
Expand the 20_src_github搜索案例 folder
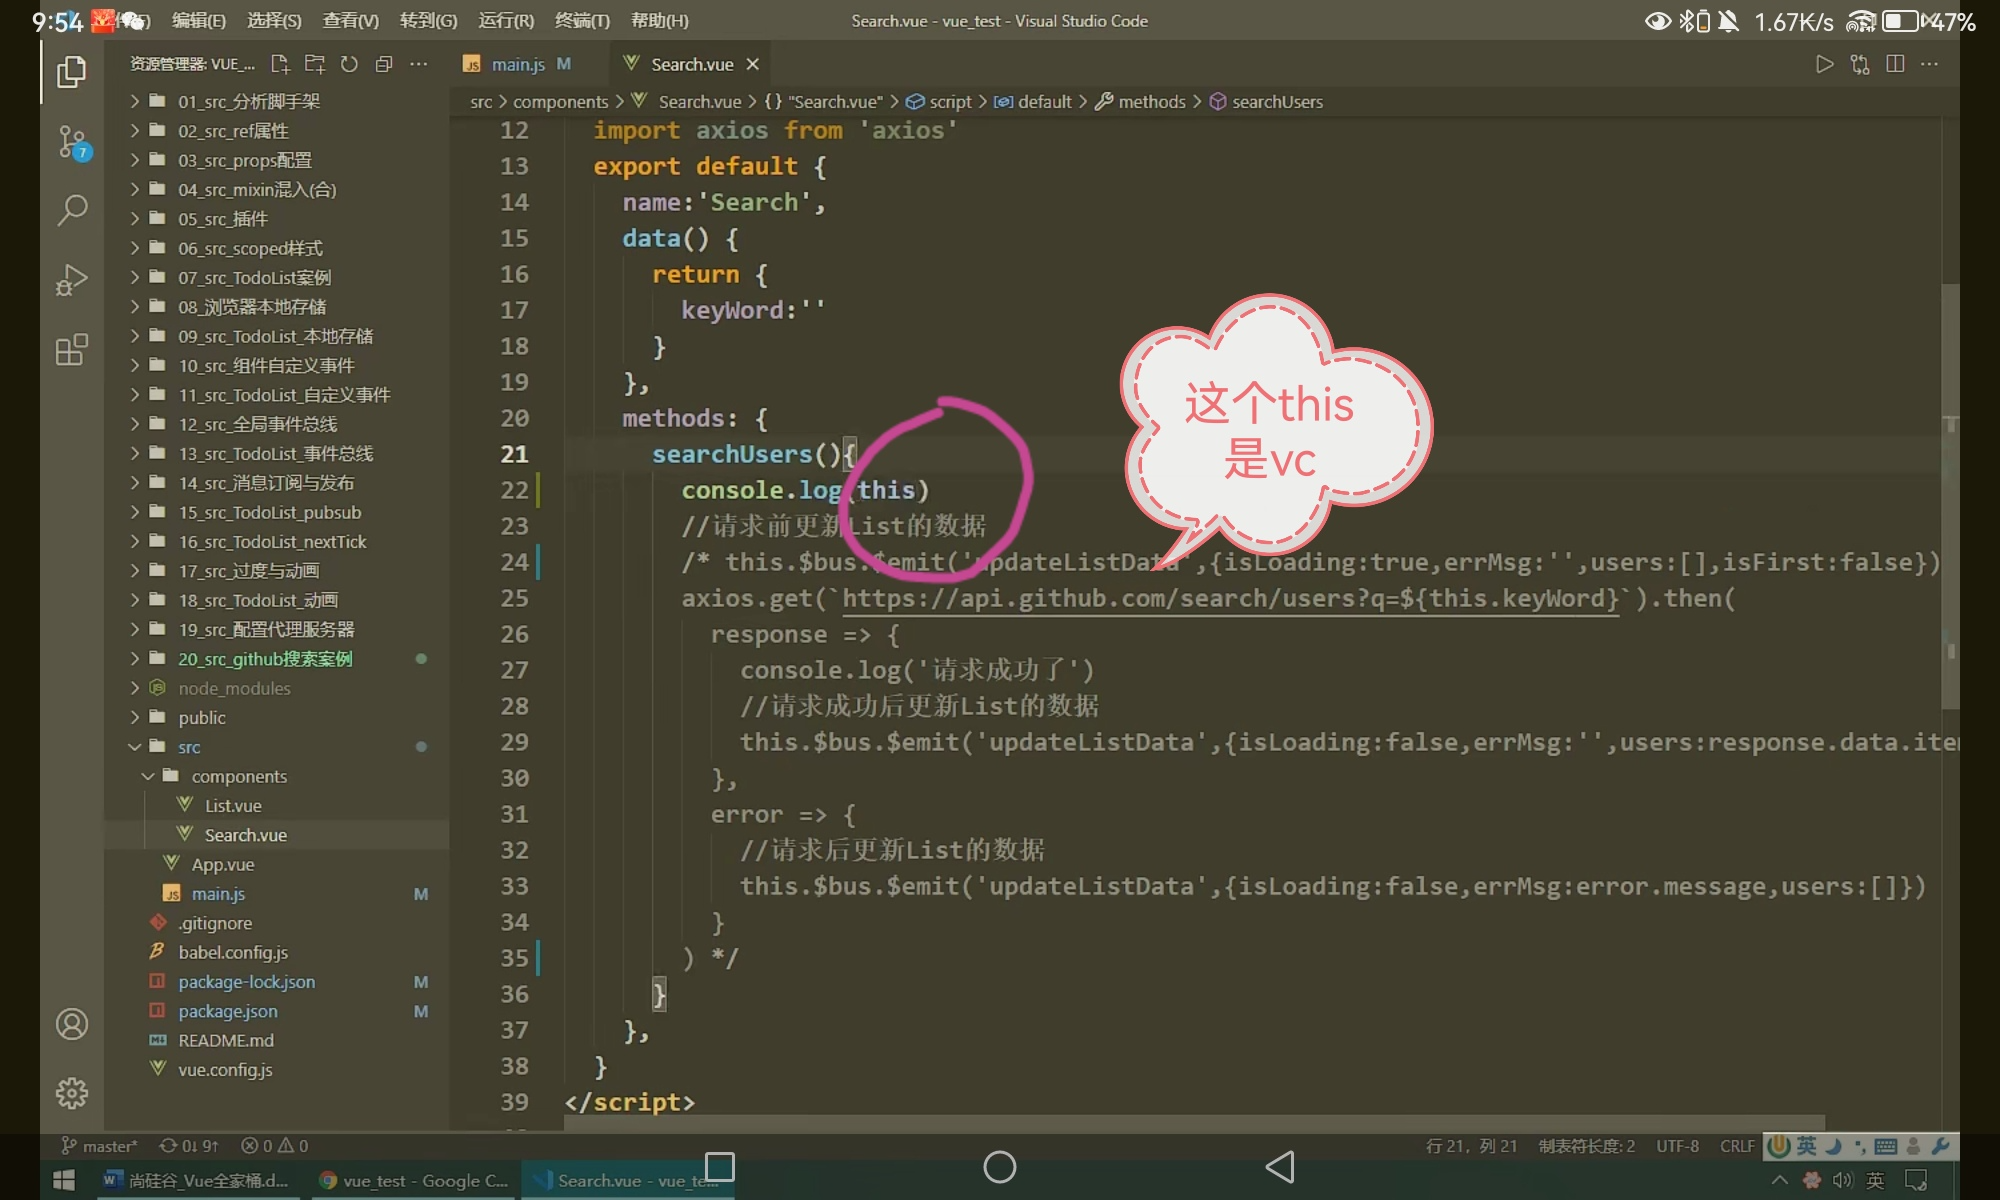265,659
